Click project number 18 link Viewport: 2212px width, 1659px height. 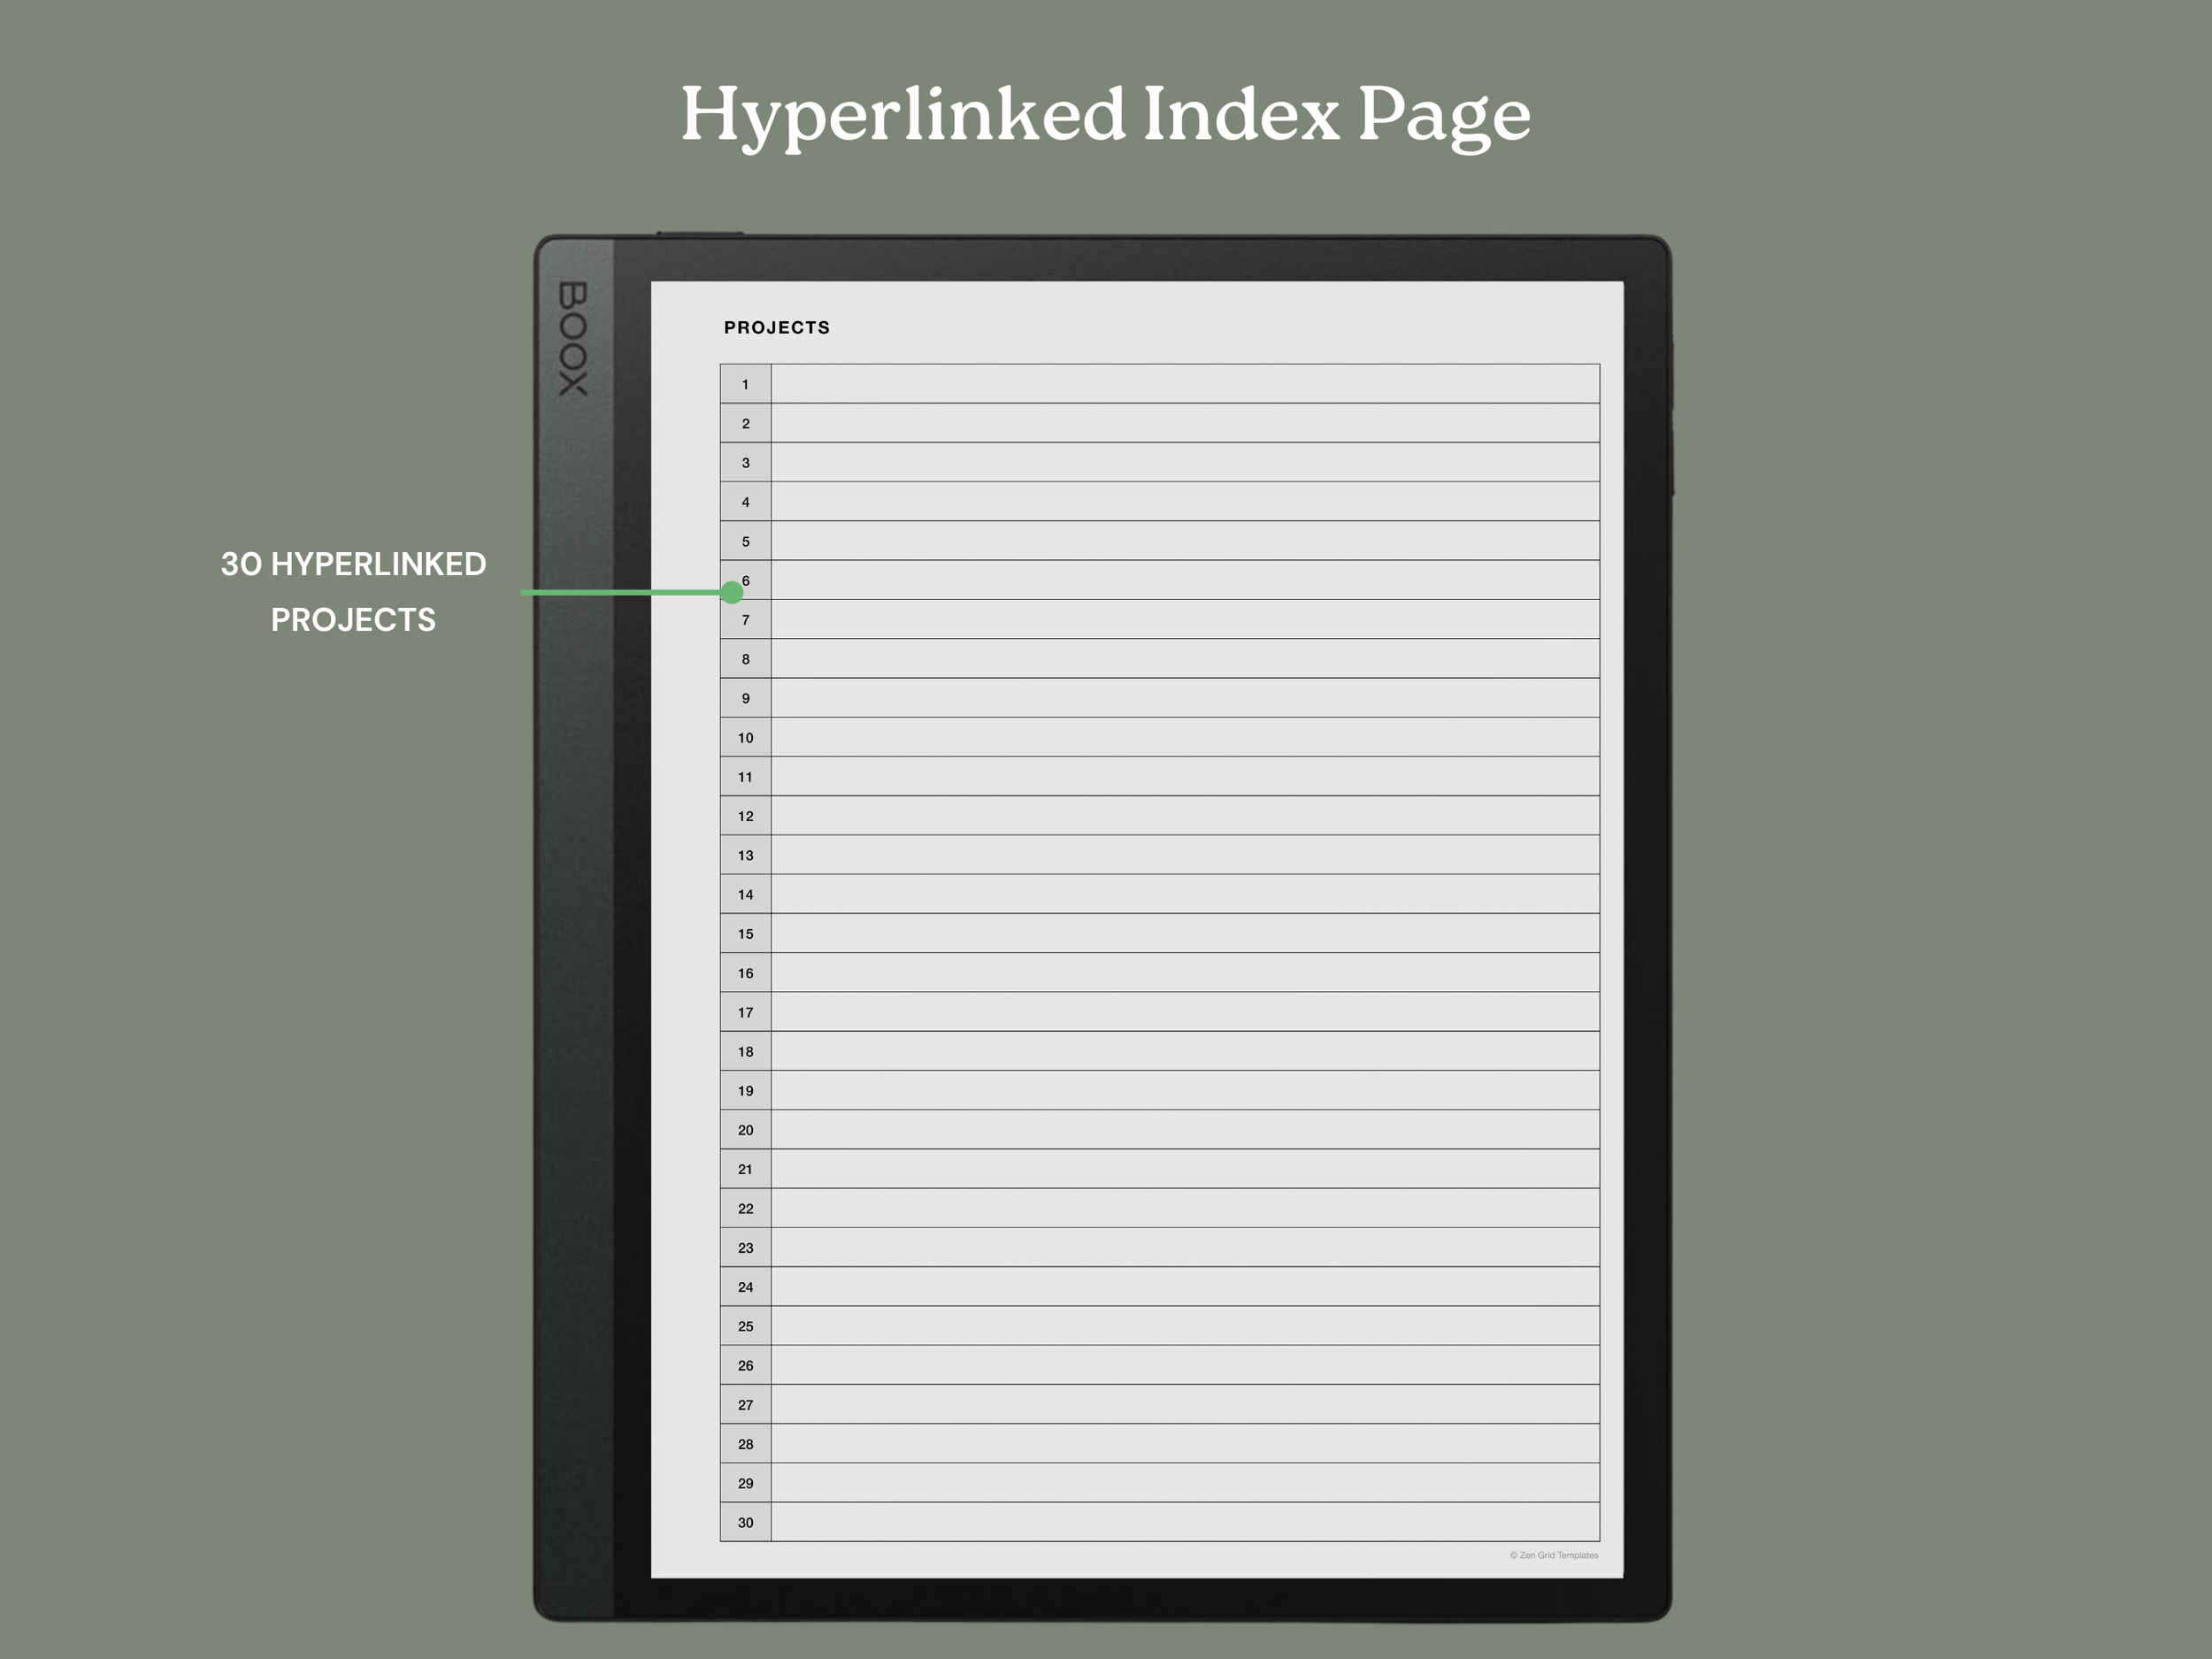point(745,1052)
